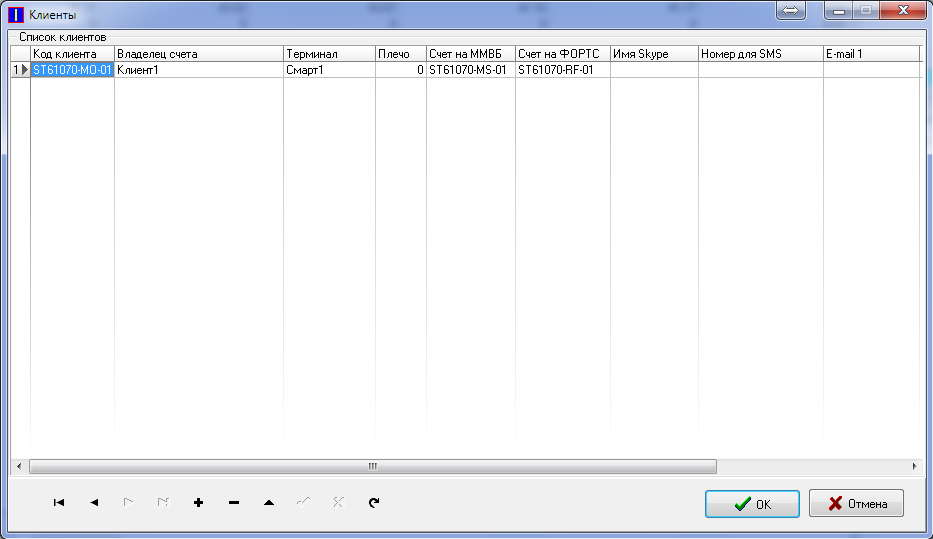Click the Терминал column header
The width and height of the screenshot is (933, 539).
[329, 54]
